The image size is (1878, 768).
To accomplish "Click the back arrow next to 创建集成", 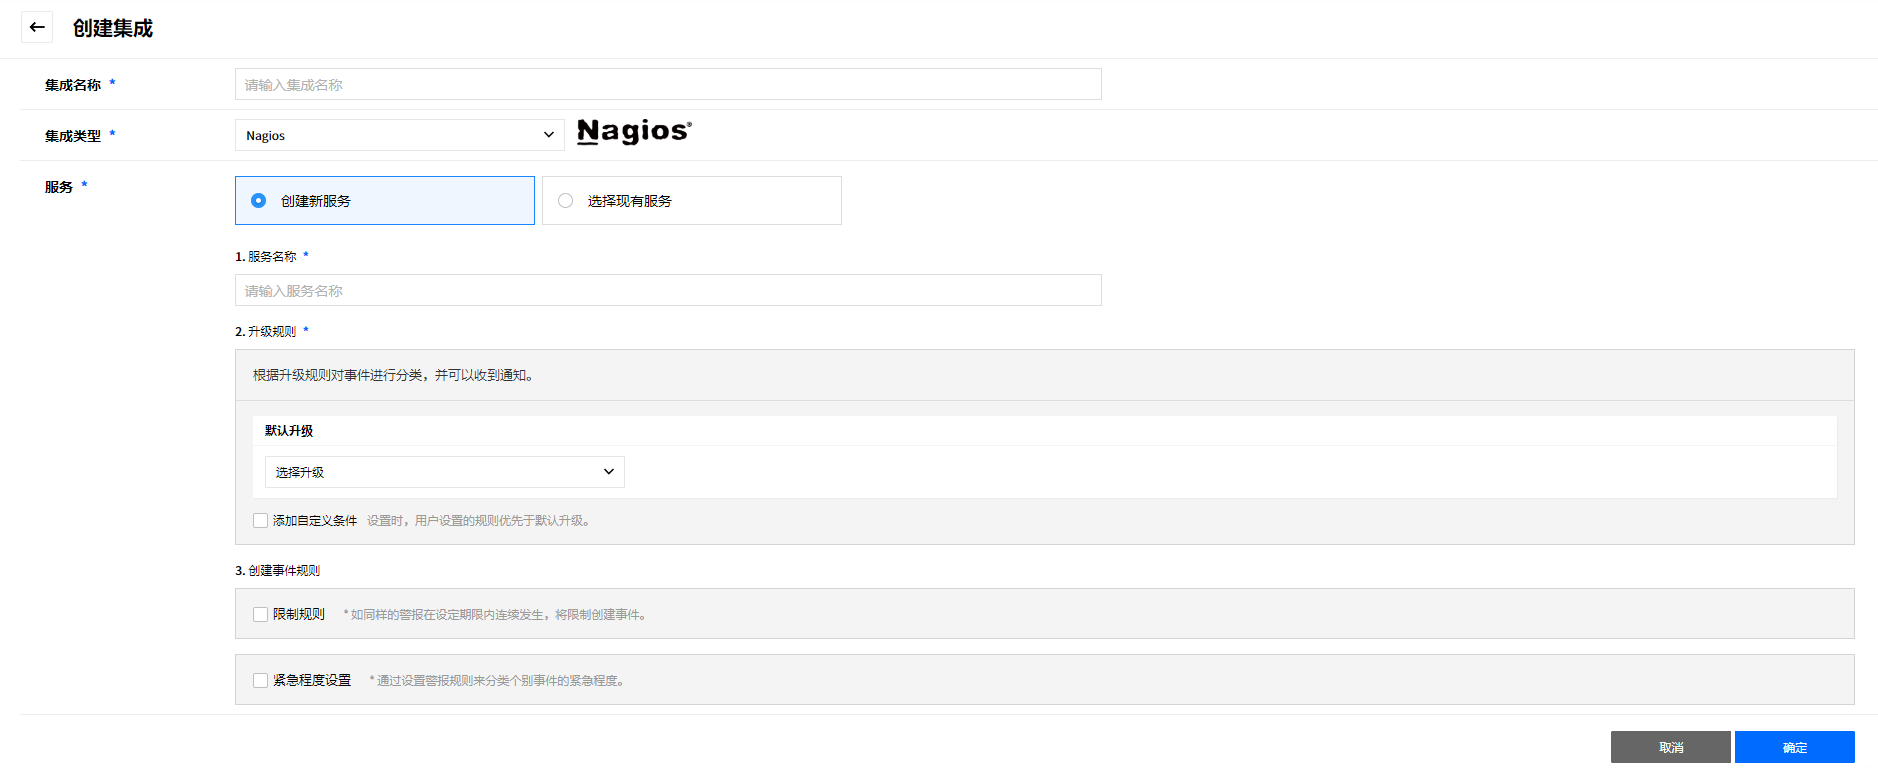I will click(x=37, y=27).
